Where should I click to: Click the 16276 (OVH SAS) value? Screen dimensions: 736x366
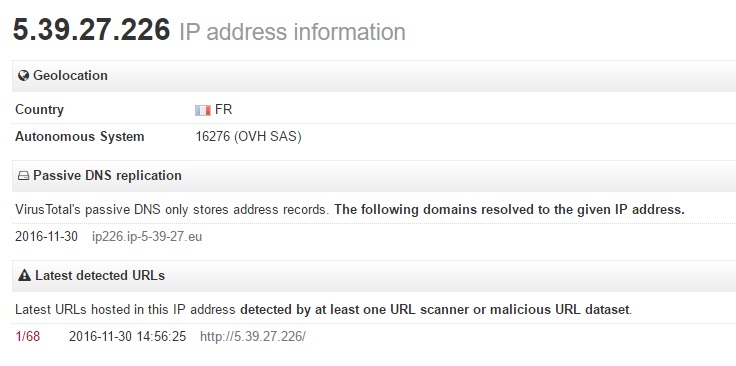tap(248, 137)
